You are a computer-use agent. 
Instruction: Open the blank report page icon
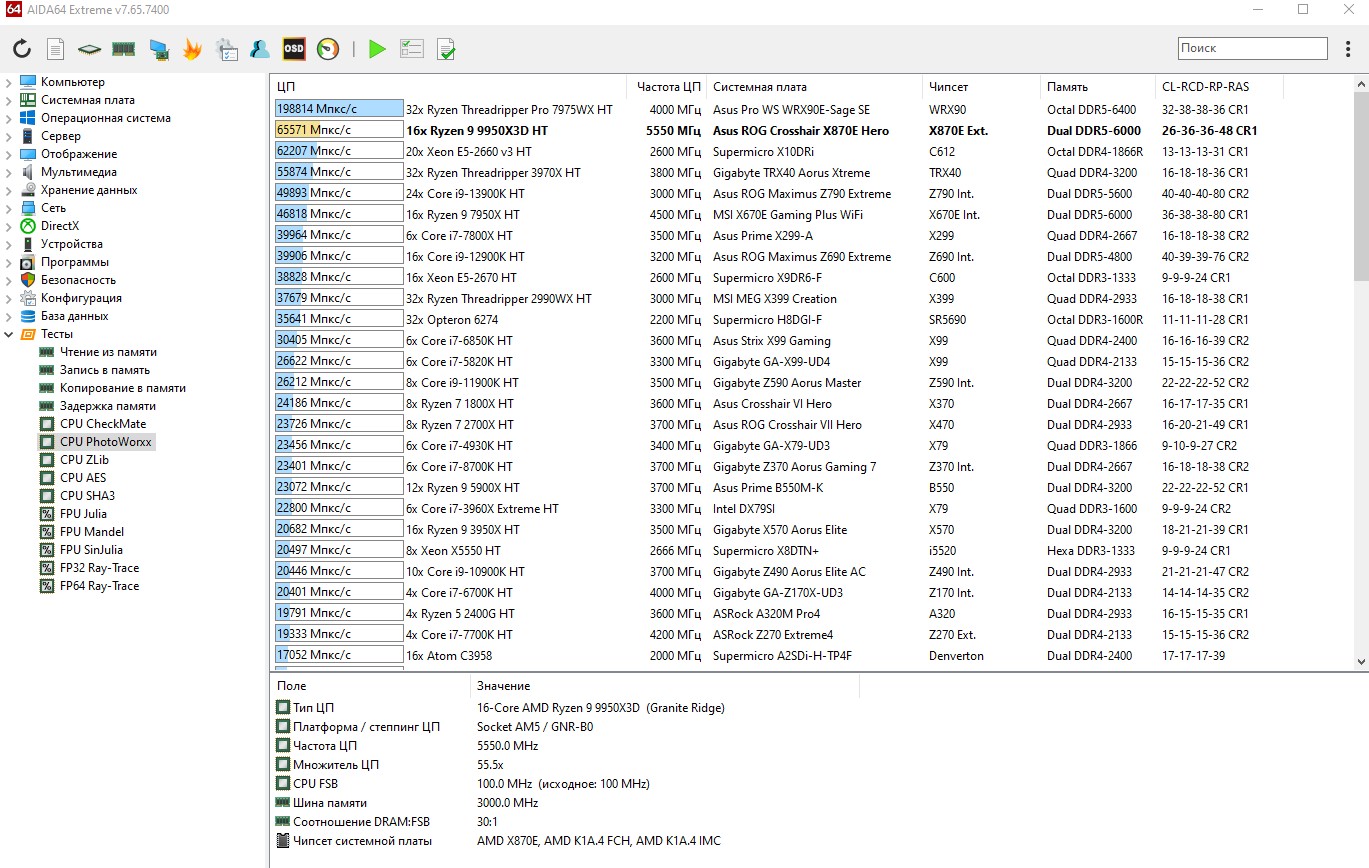pyautogui.click(x=56, y=48)
